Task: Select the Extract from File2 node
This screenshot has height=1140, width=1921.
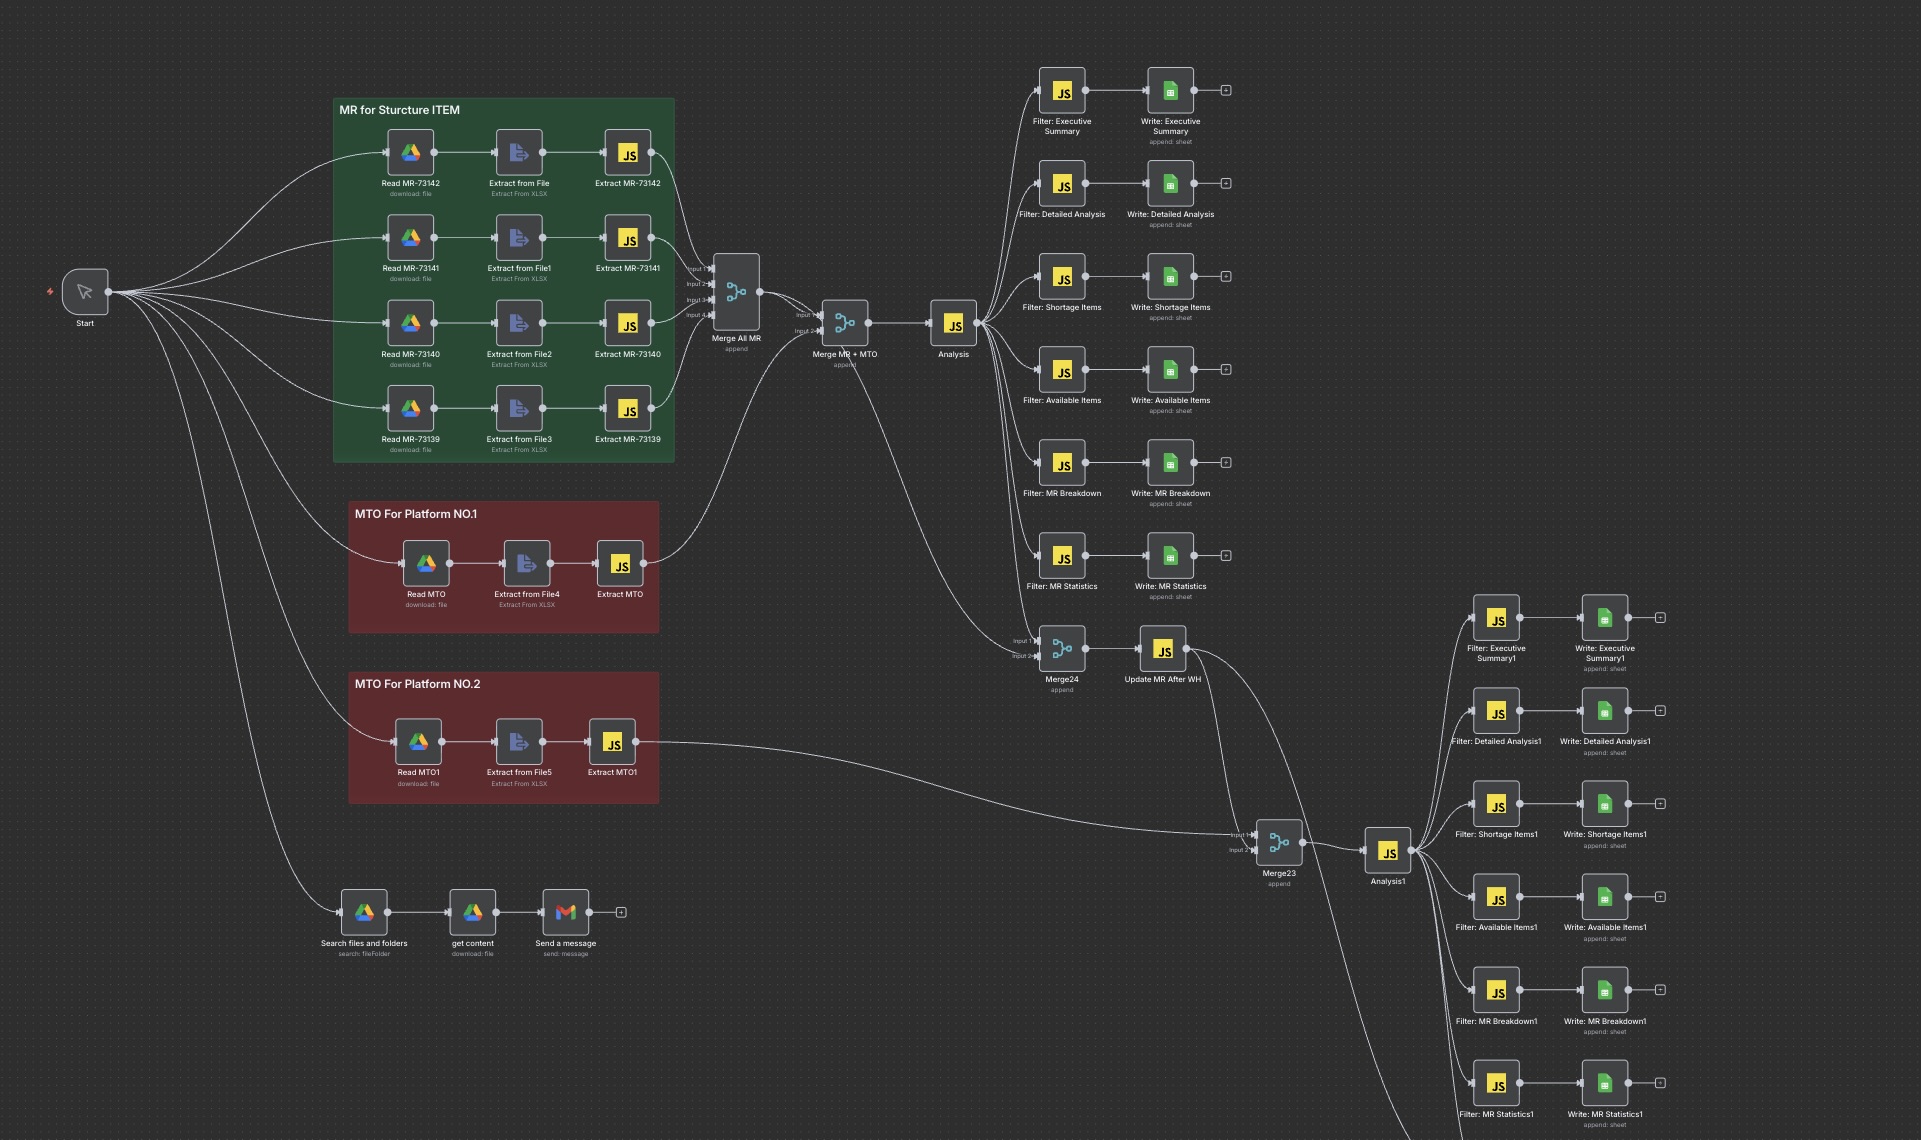Action: tap(519, 323)
